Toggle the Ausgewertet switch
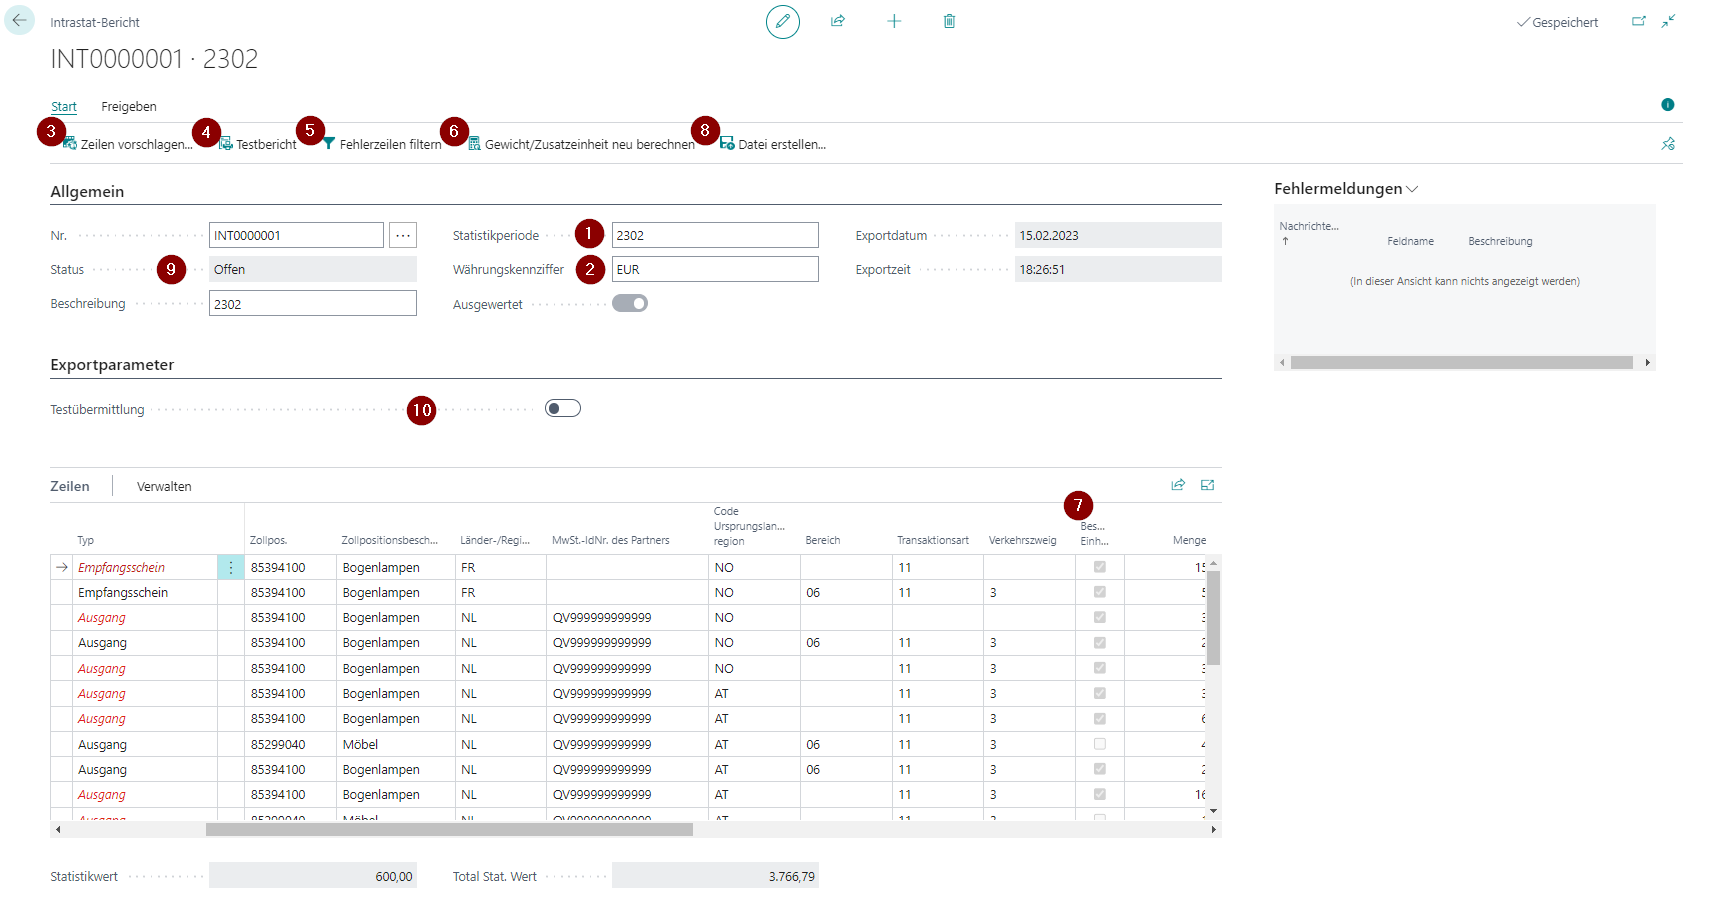This screenshot has width=1730, height=908. (x=630, y=302)
